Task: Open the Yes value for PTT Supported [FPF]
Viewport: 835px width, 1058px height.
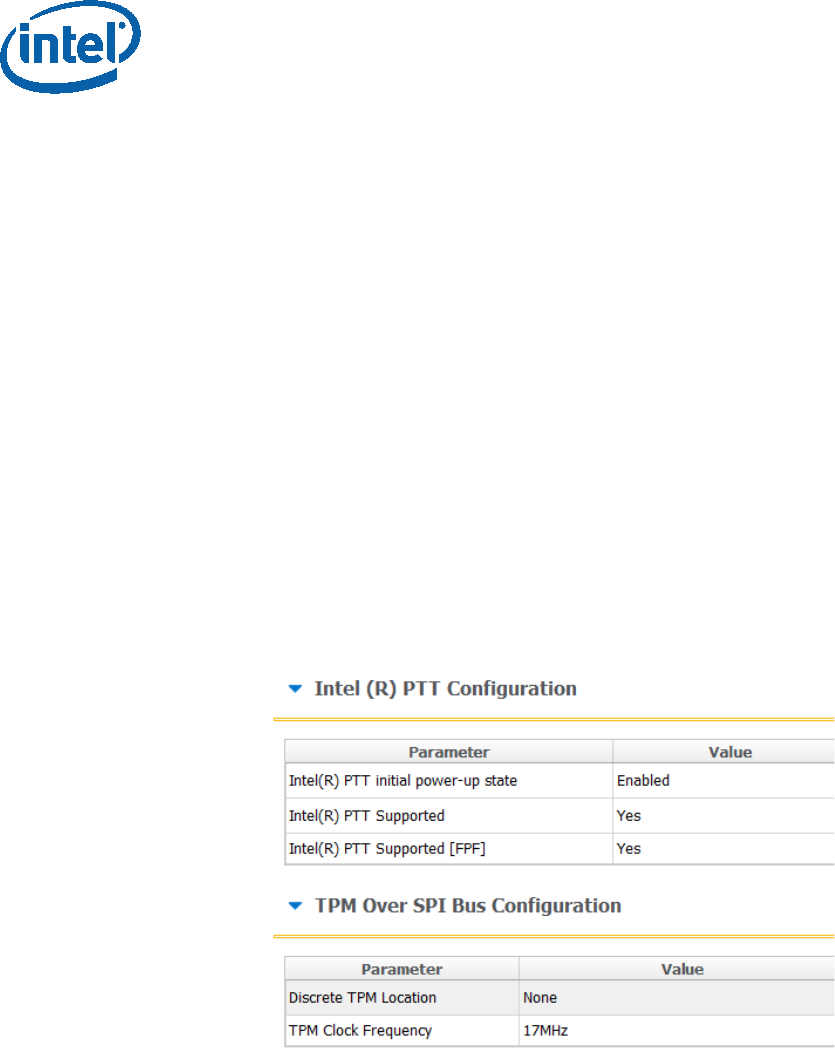Action: point(724,849)
